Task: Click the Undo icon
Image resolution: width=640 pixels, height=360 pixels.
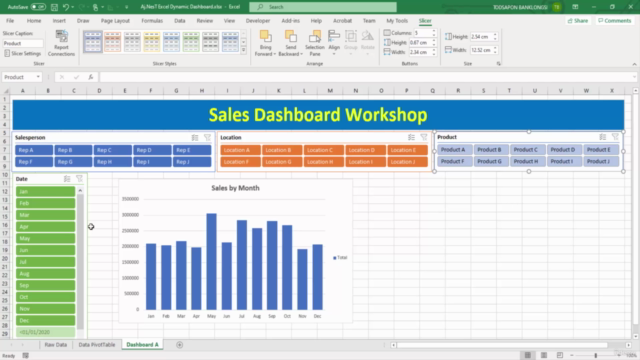Action: point(66,7)
